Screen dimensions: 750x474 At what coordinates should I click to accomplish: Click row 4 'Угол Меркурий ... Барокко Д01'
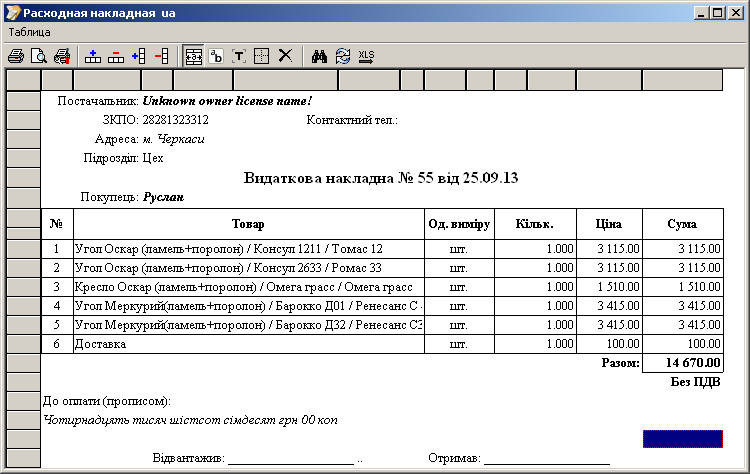coord(249,306)
